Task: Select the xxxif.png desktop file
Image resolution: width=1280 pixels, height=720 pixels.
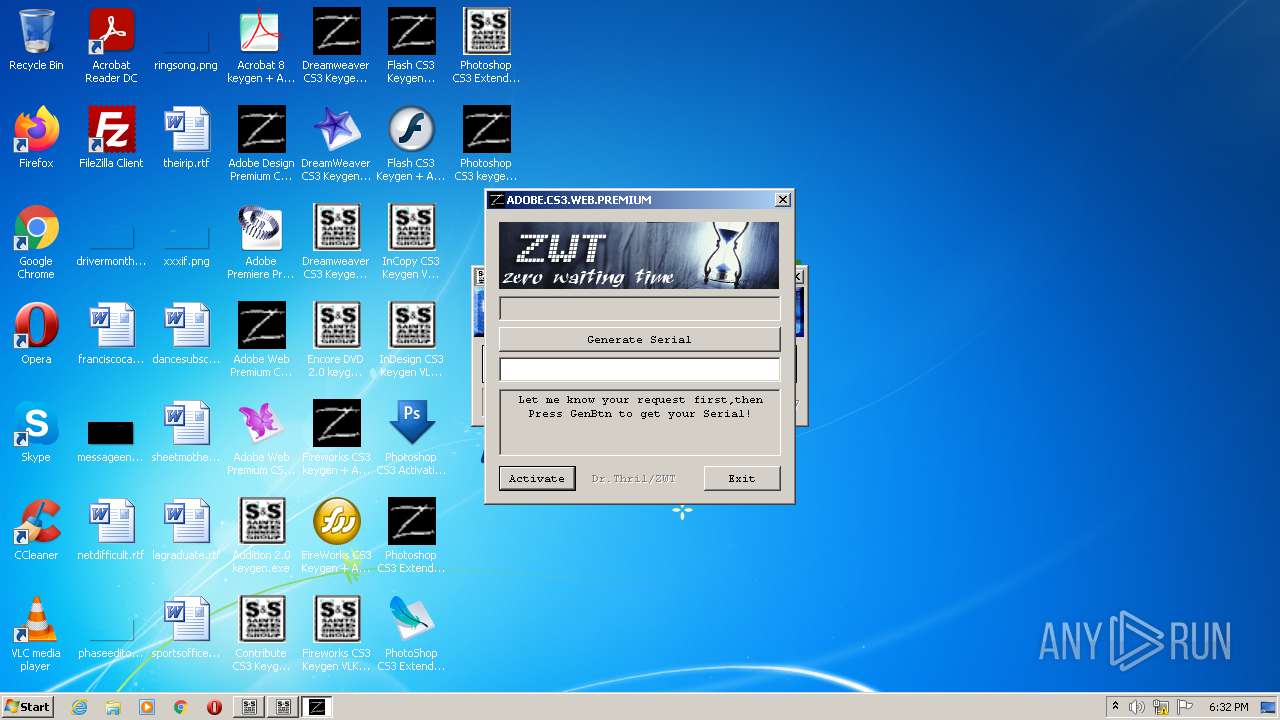Action: click(x=186, y=236)
